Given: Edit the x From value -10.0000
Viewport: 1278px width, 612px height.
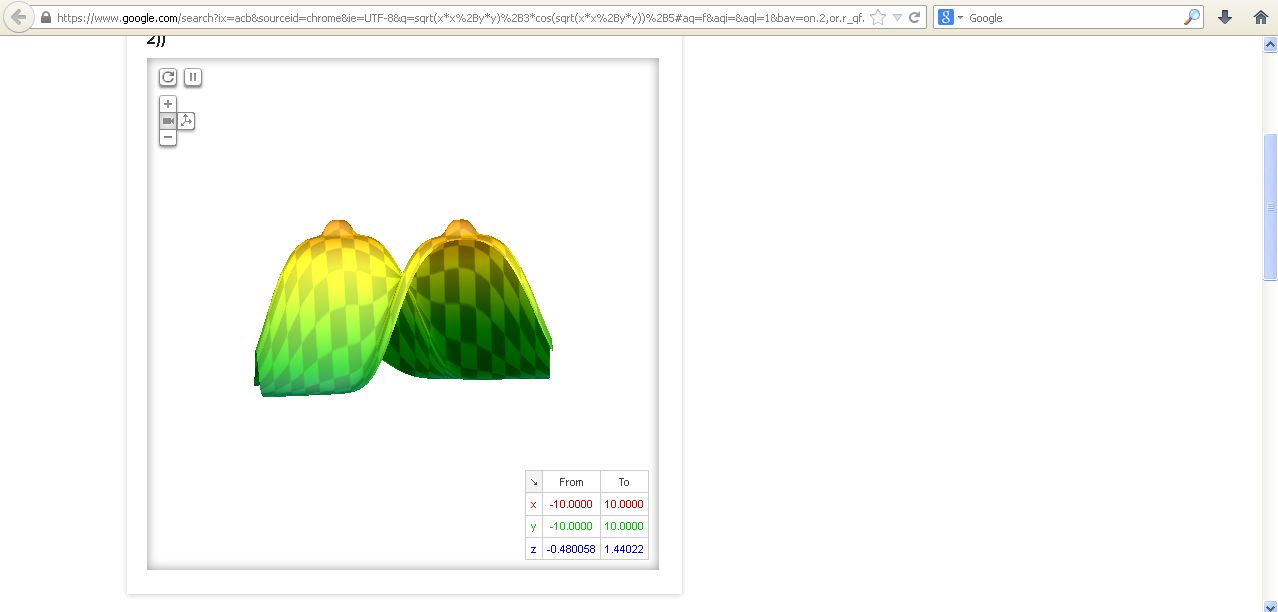Looking at the screenshot, I should [x=571, y=505].
